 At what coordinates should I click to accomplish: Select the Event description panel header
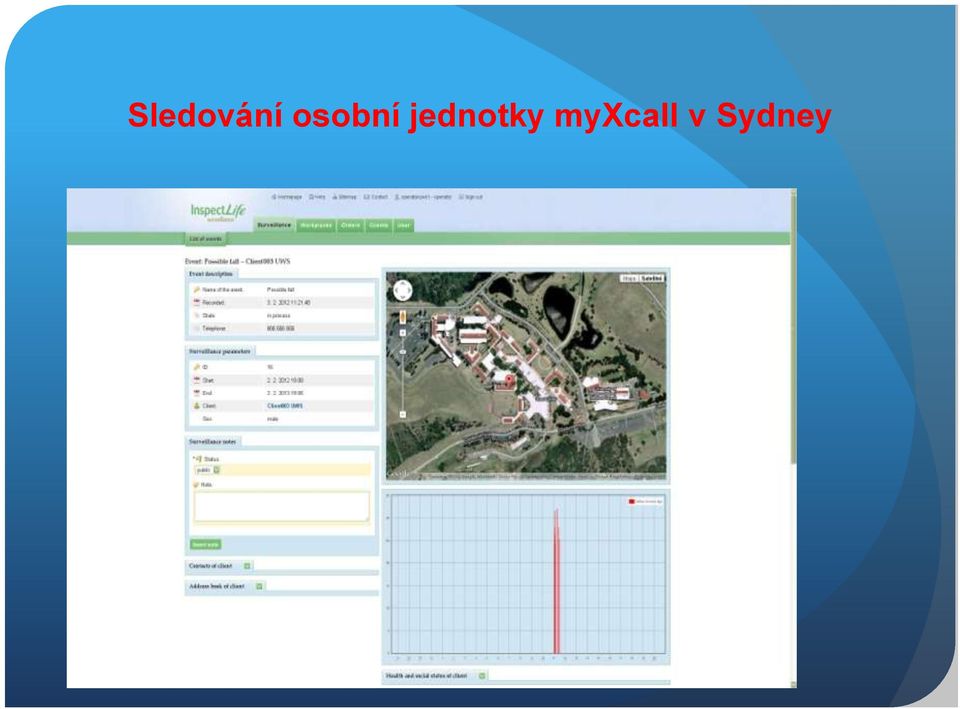(211, 274)
